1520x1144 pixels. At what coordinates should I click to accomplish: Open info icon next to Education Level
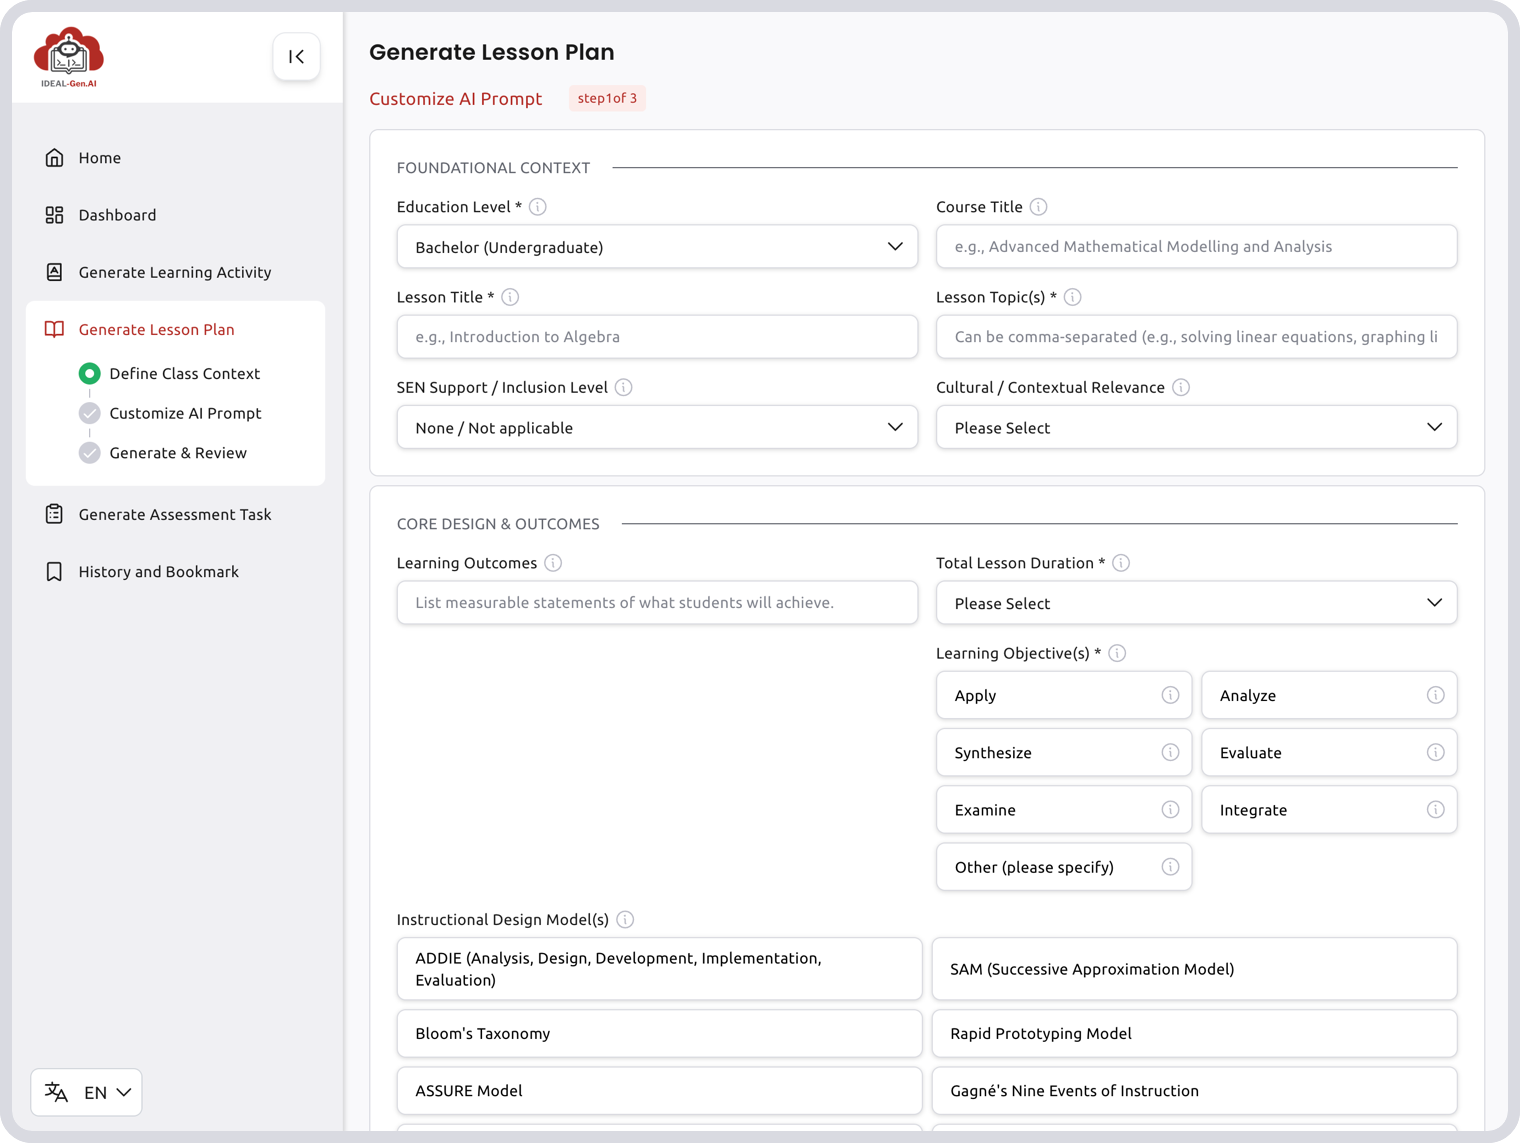[x=538, y=207]
